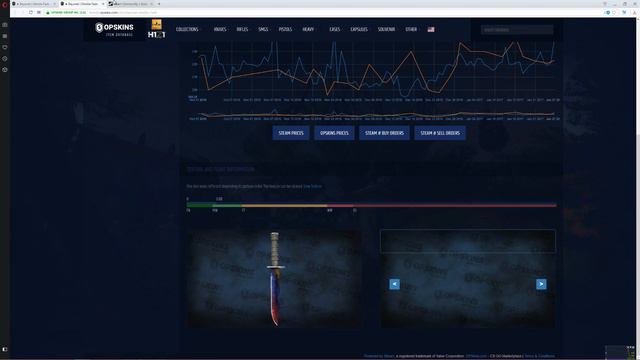640x360 pixels.
Task: Open a new browser tab
Action: point(159,4)
